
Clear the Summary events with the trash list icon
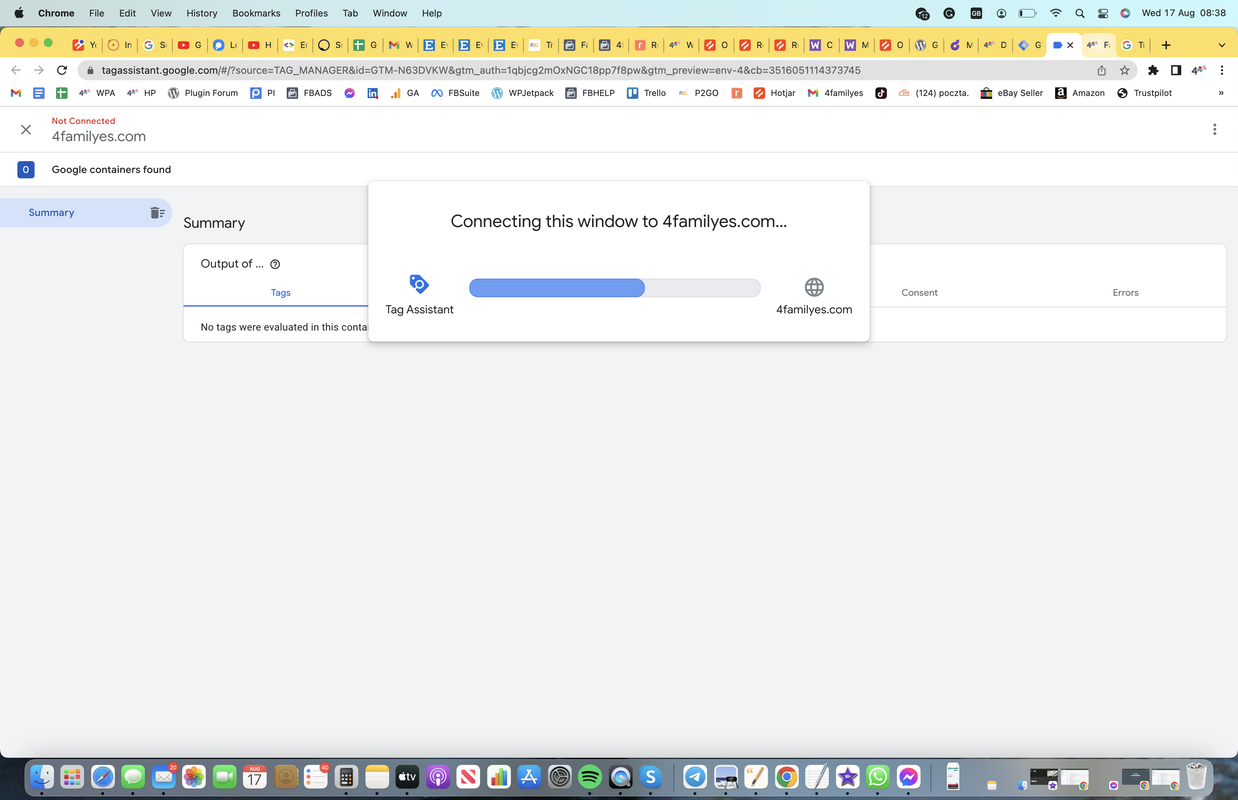point(157,212)
